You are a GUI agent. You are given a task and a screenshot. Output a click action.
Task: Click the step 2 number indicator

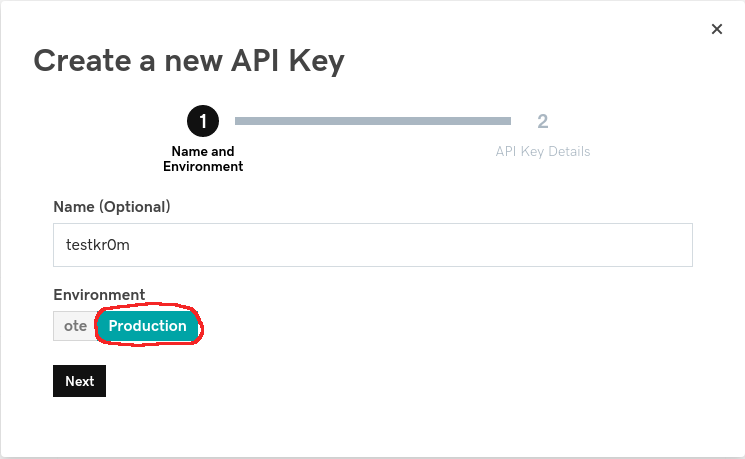click(x=542, y=122)
